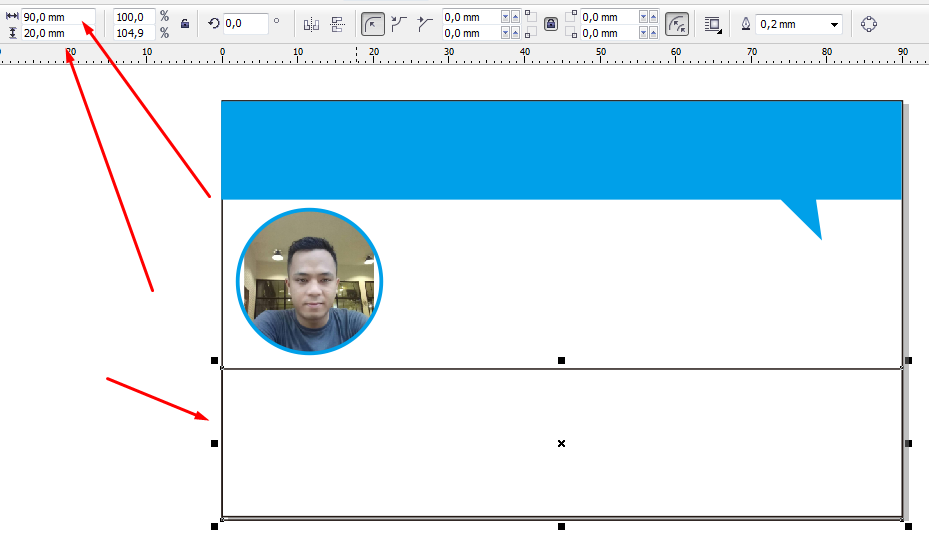Click the bottom-right corner selection handle
The height and width of the screenshot is (549, 929).
pyautogui.click(x=908, y=526)
